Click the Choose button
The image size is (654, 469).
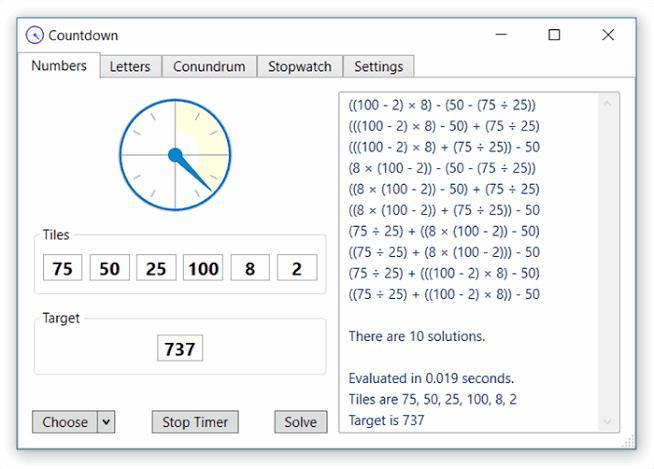pyautogui.click(x=65, y=422)
